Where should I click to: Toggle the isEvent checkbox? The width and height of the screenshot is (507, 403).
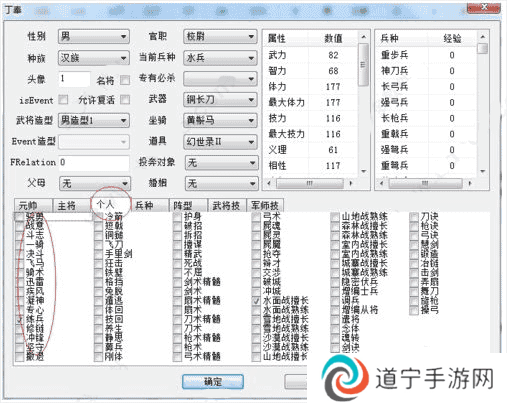(x=63, y=99)
